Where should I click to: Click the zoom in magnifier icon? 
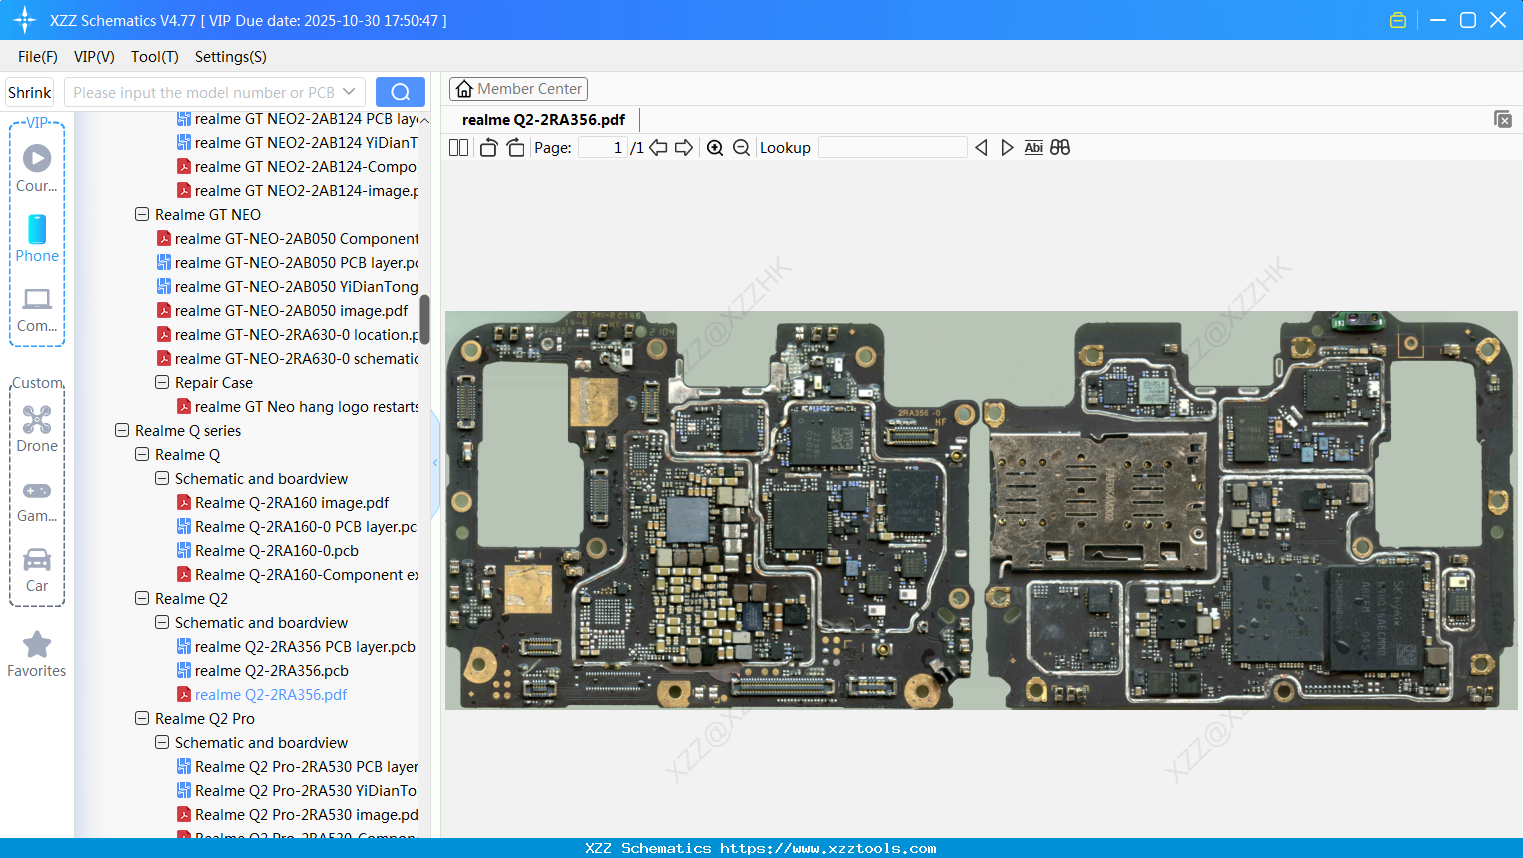click(x=715, y=148)
